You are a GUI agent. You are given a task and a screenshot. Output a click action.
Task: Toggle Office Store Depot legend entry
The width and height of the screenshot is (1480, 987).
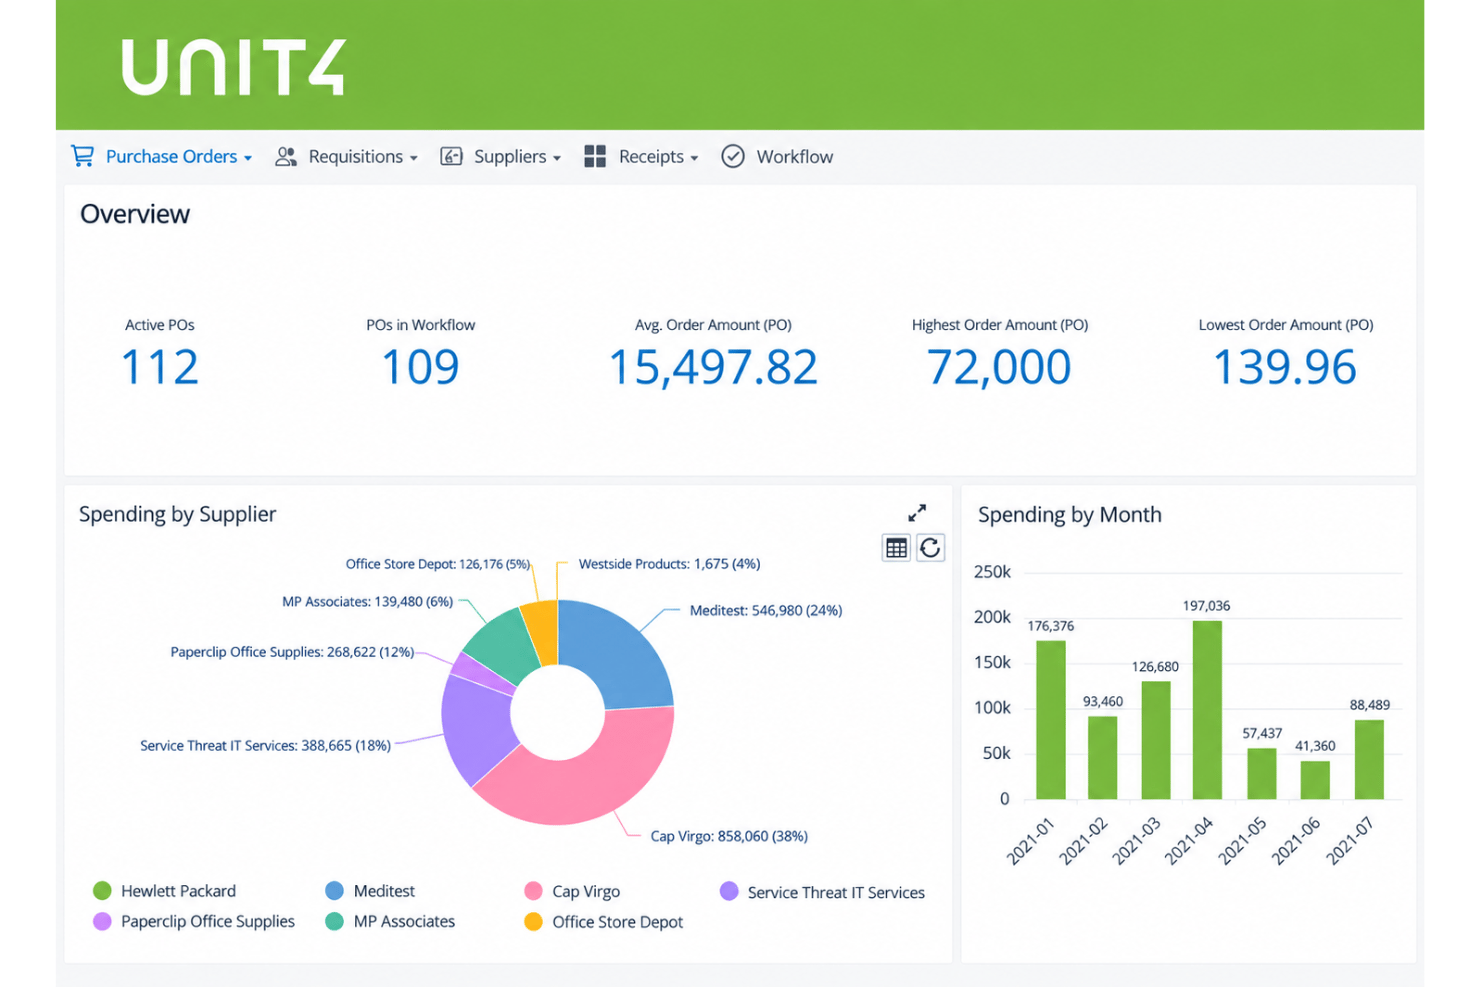point(604,922)
